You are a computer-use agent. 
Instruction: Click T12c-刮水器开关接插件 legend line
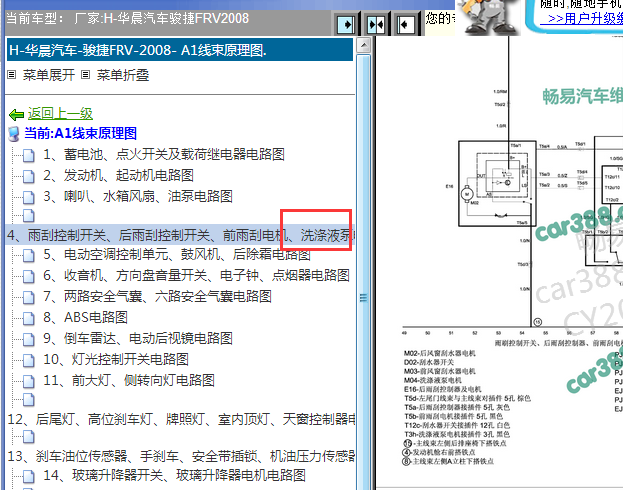457,425
